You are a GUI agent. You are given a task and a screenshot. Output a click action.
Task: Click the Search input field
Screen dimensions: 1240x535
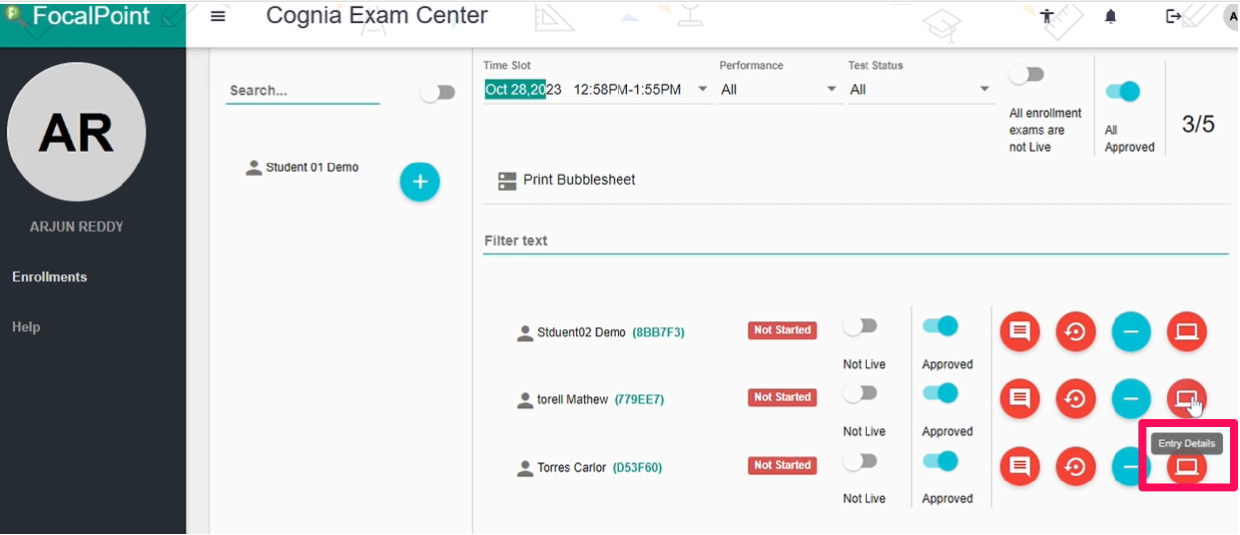coord(303,90)
